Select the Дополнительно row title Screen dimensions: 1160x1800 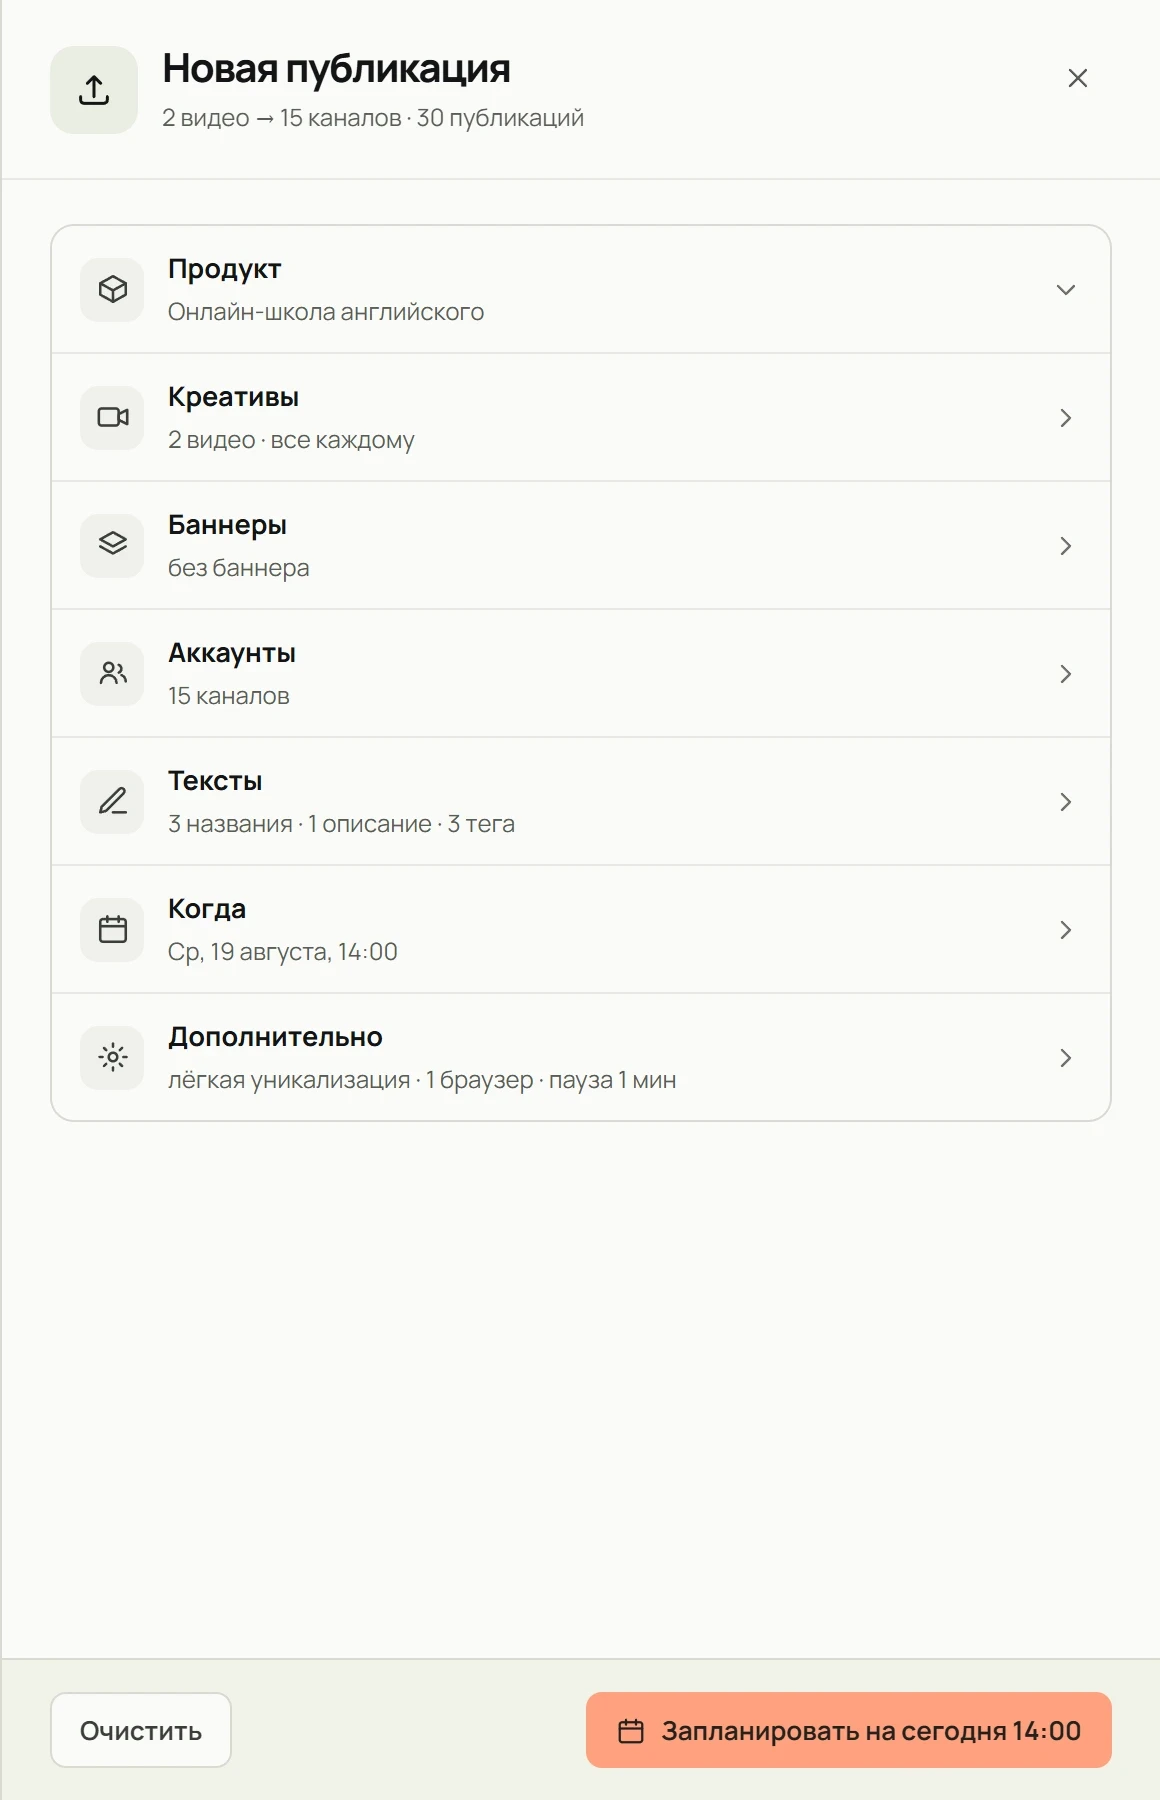tap(275, 1037)
